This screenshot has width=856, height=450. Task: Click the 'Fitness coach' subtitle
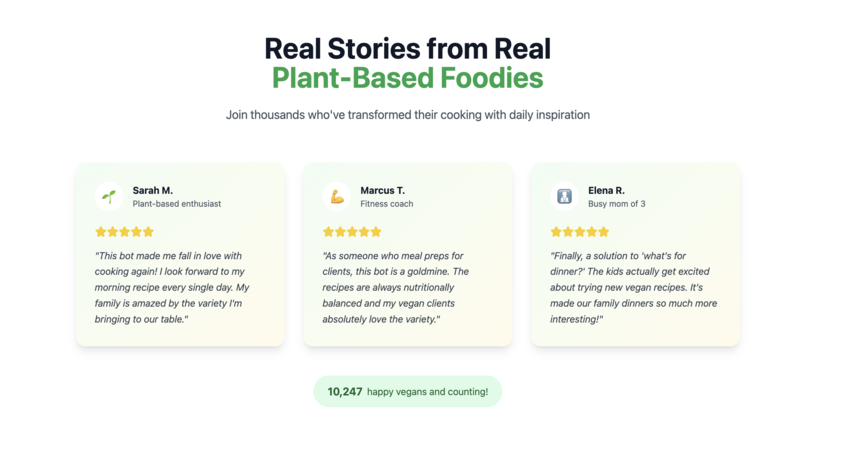click(x=387, y=204)
